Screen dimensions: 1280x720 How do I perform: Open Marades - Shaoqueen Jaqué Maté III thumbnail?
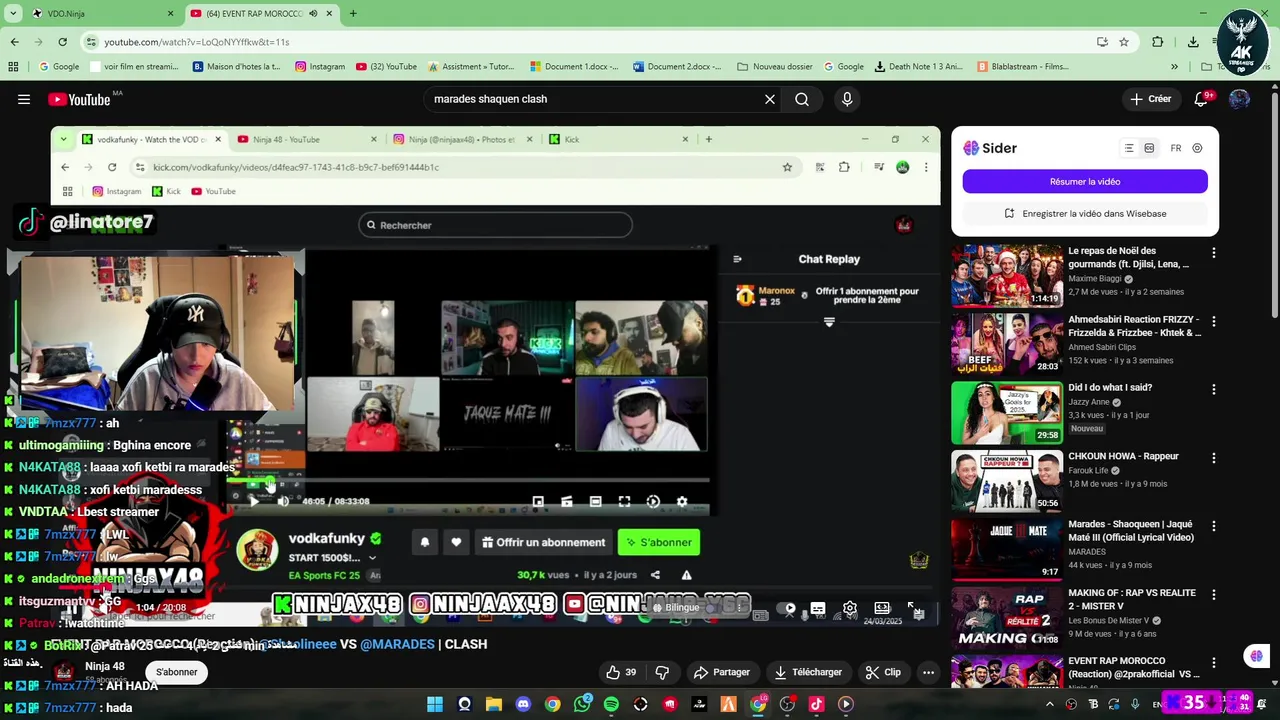pyautogui.click(x=1006, y=548)
